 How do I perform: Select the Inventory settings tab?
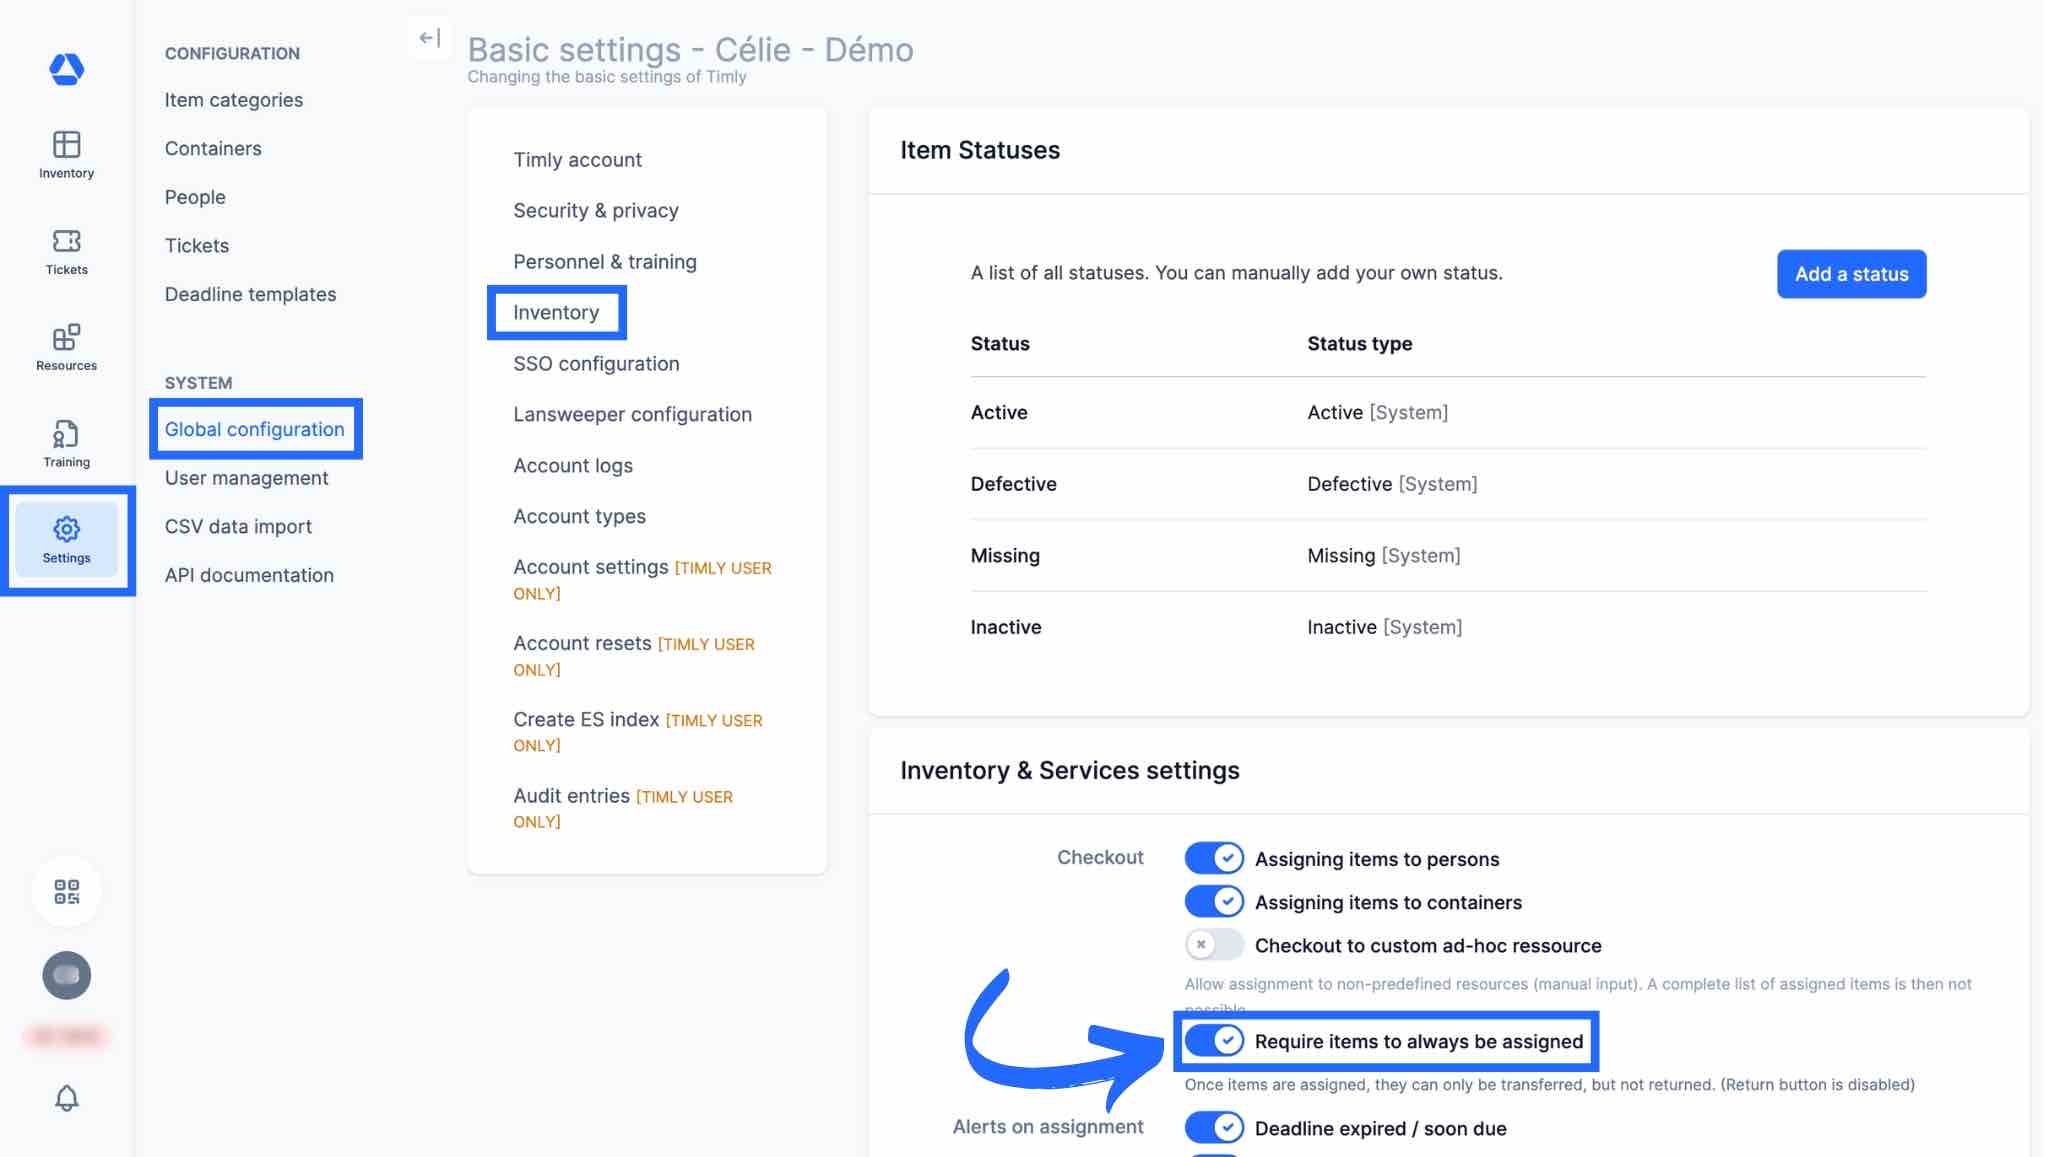(556, 312)
